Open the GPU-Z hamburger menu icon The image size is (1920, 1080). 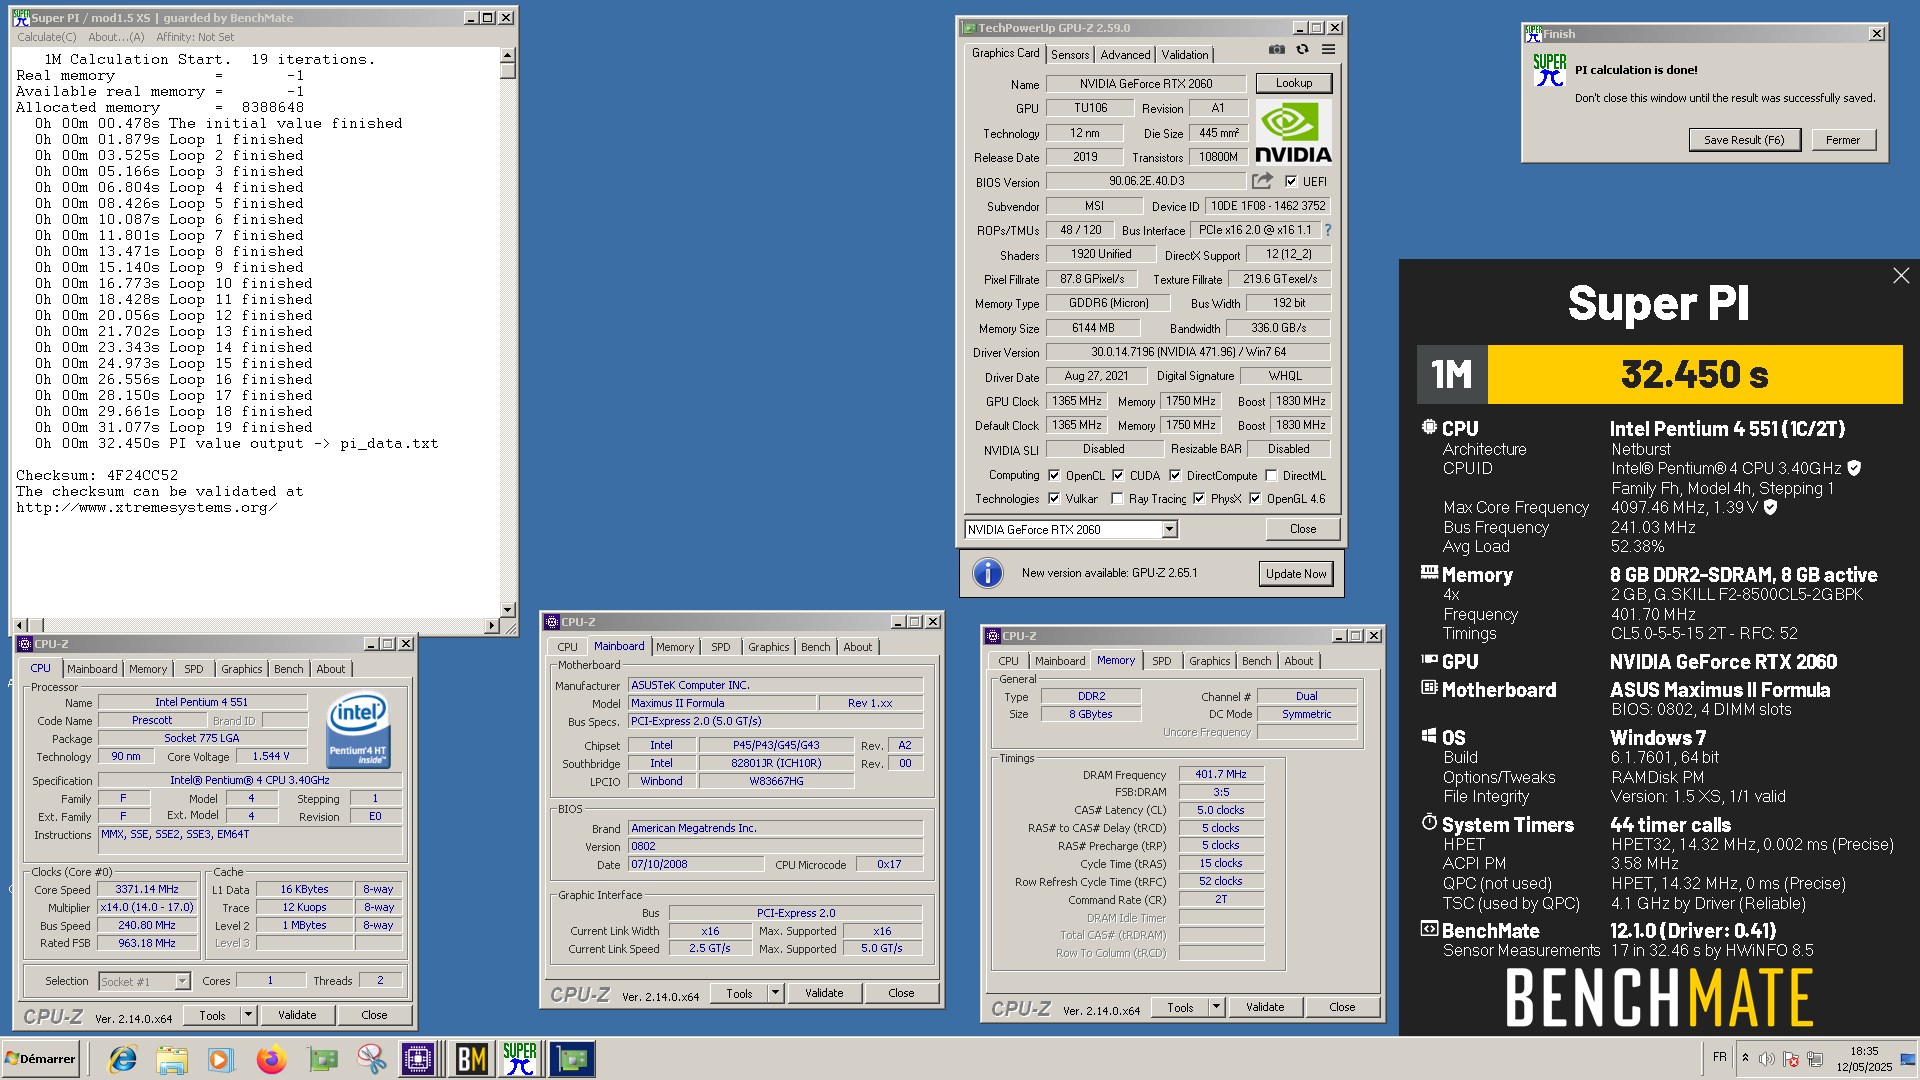point(1328,49)
